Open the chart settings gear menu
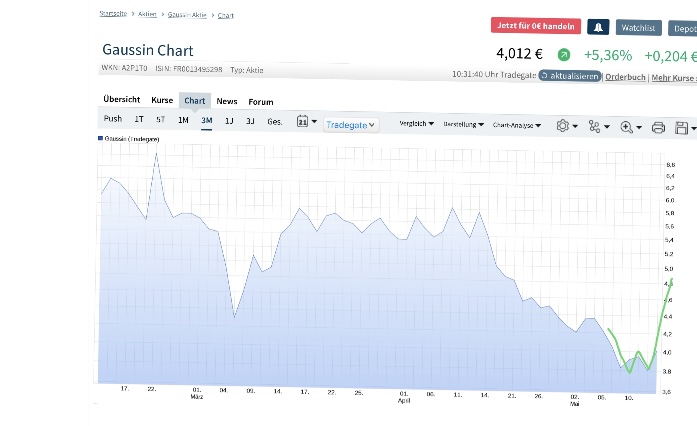This screenshot has height=426, width=697. (567, 126)
